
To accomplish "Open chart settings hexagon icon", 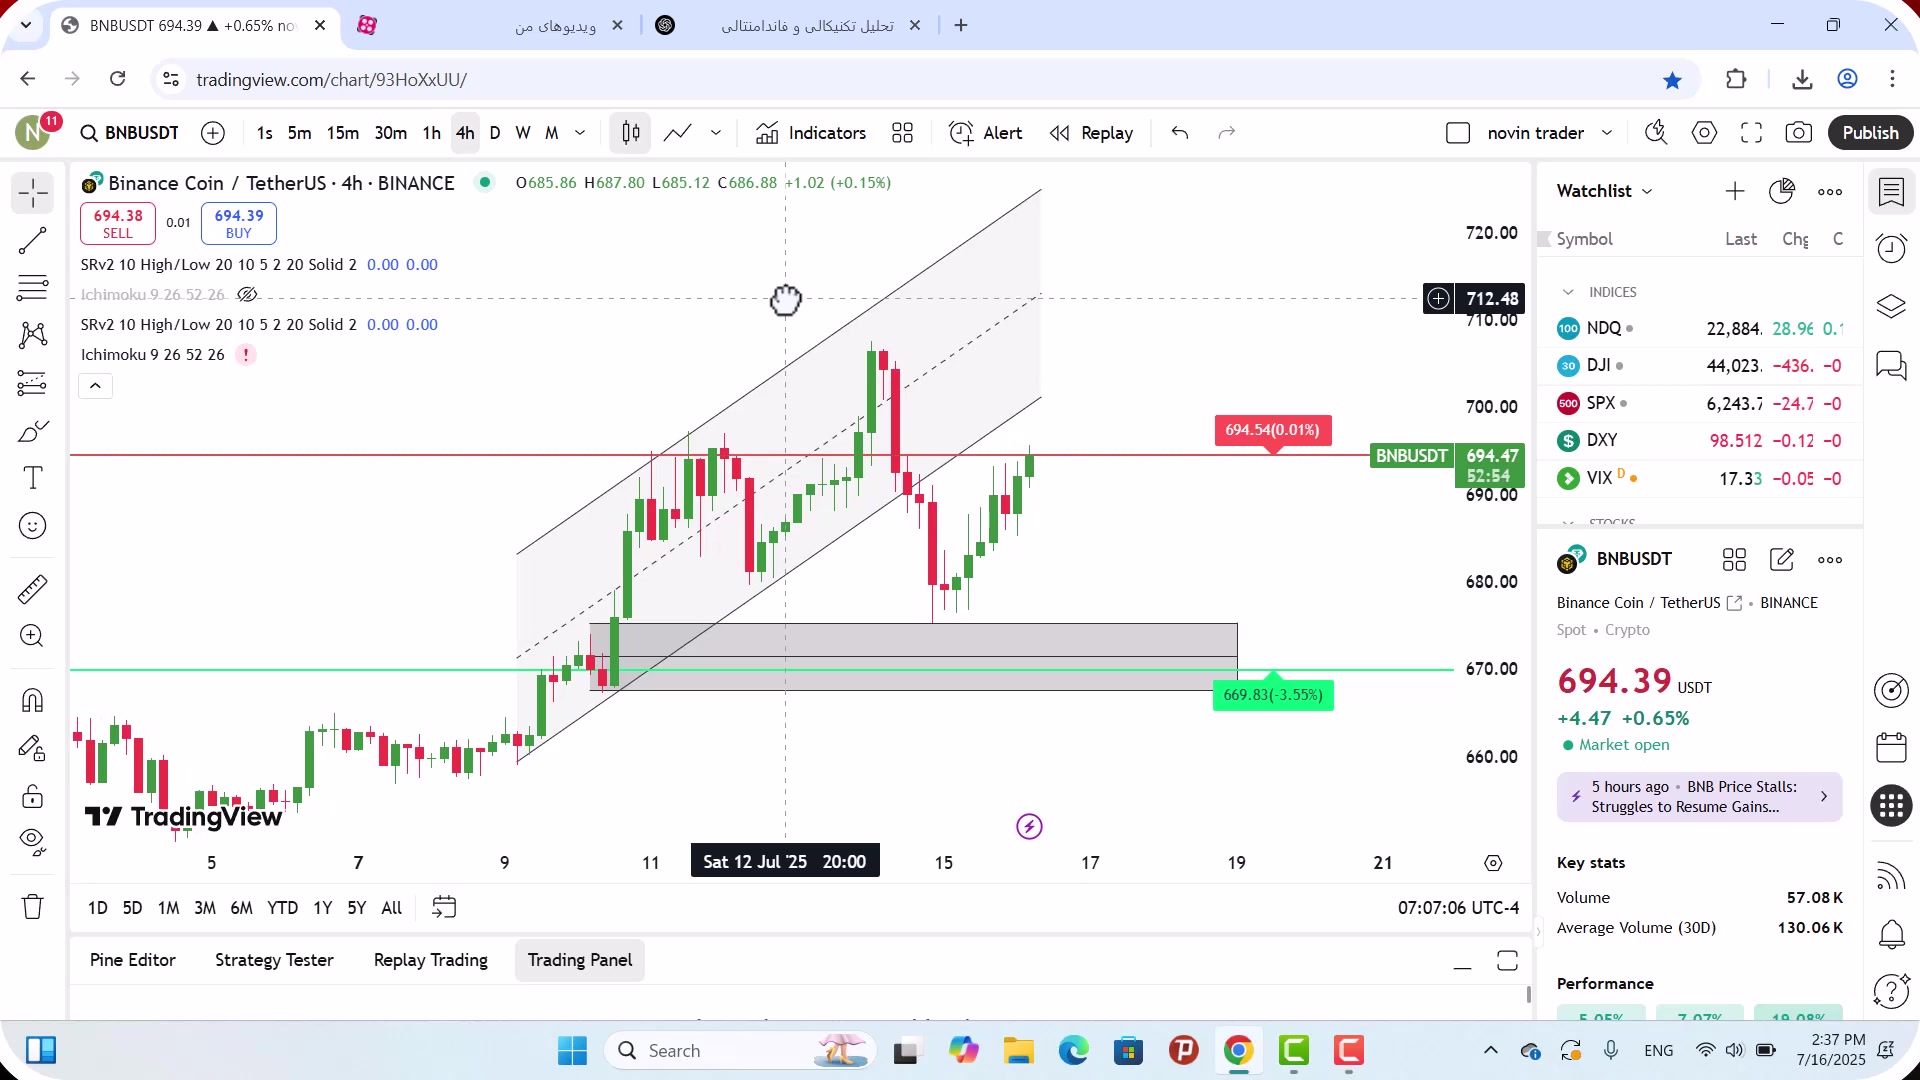I will pos(1704,133).
